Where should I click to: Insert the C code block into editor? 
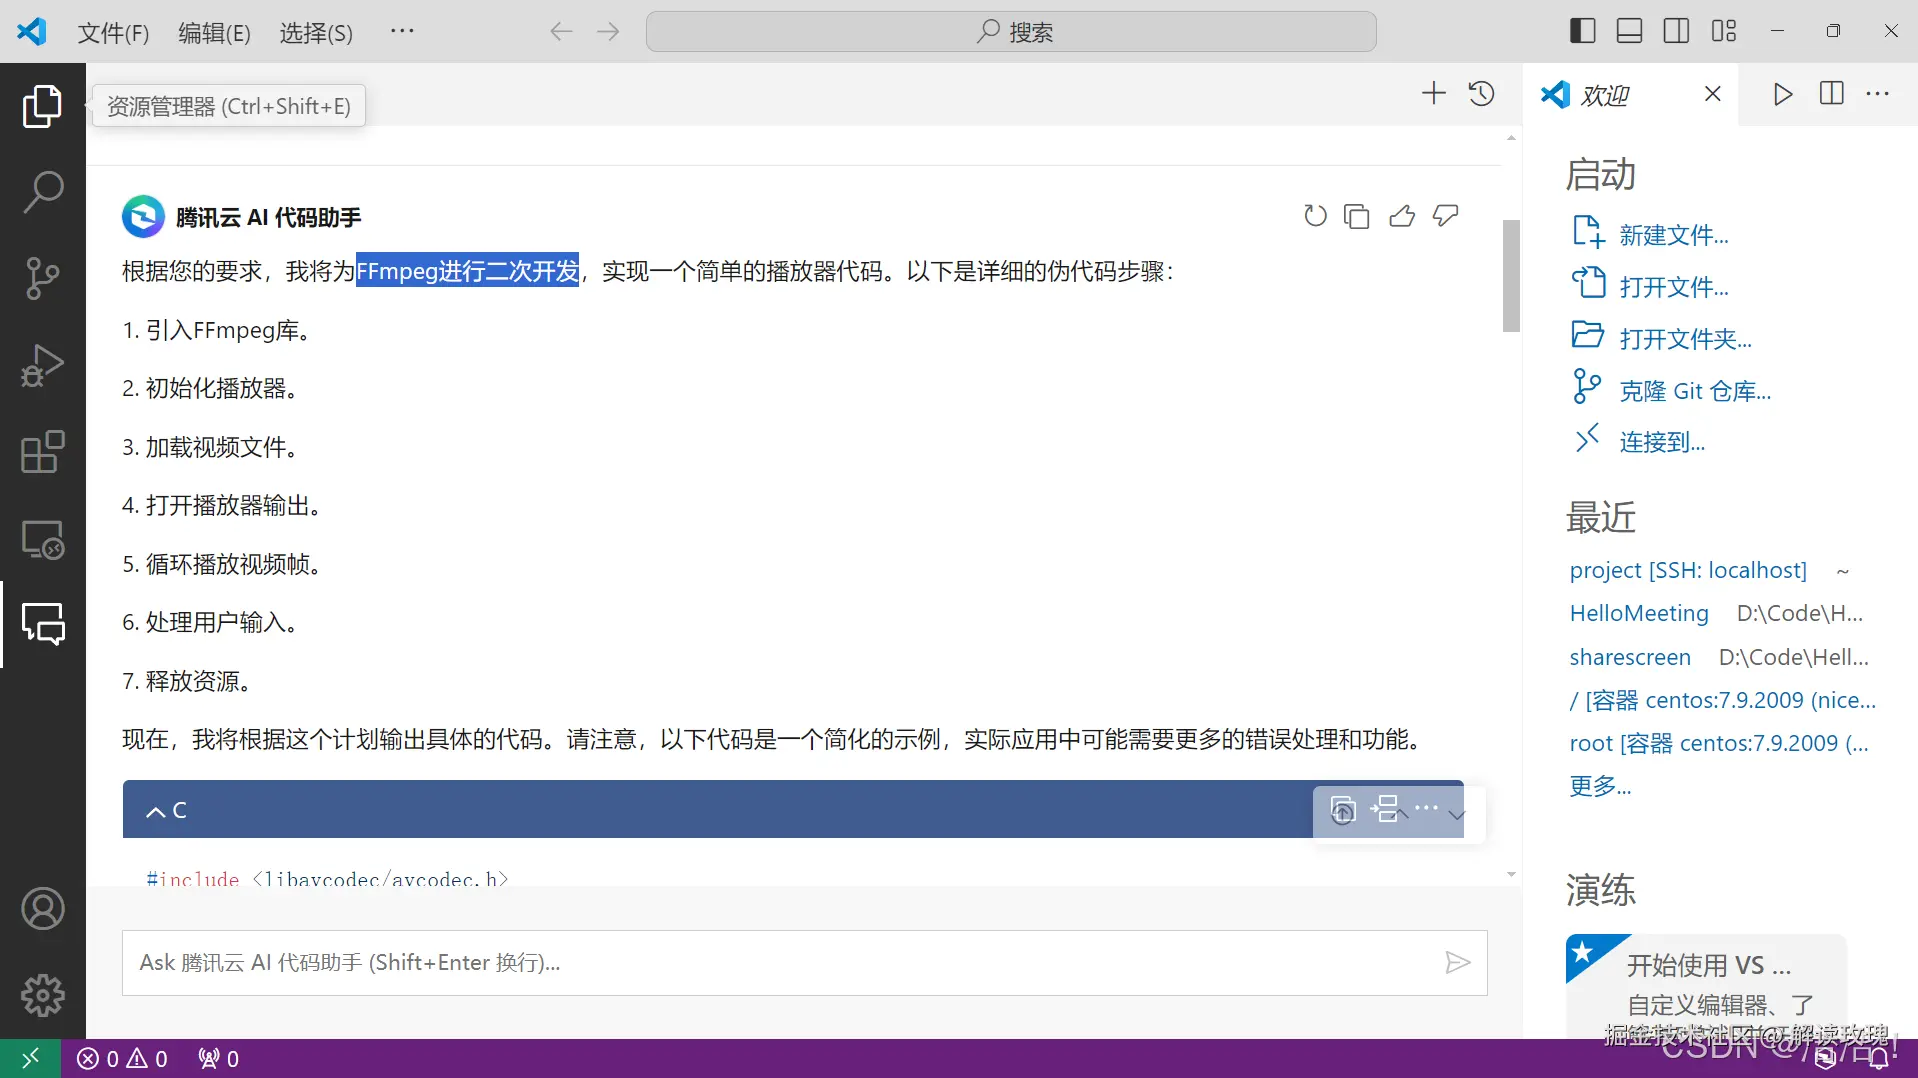coord(1385,809)
